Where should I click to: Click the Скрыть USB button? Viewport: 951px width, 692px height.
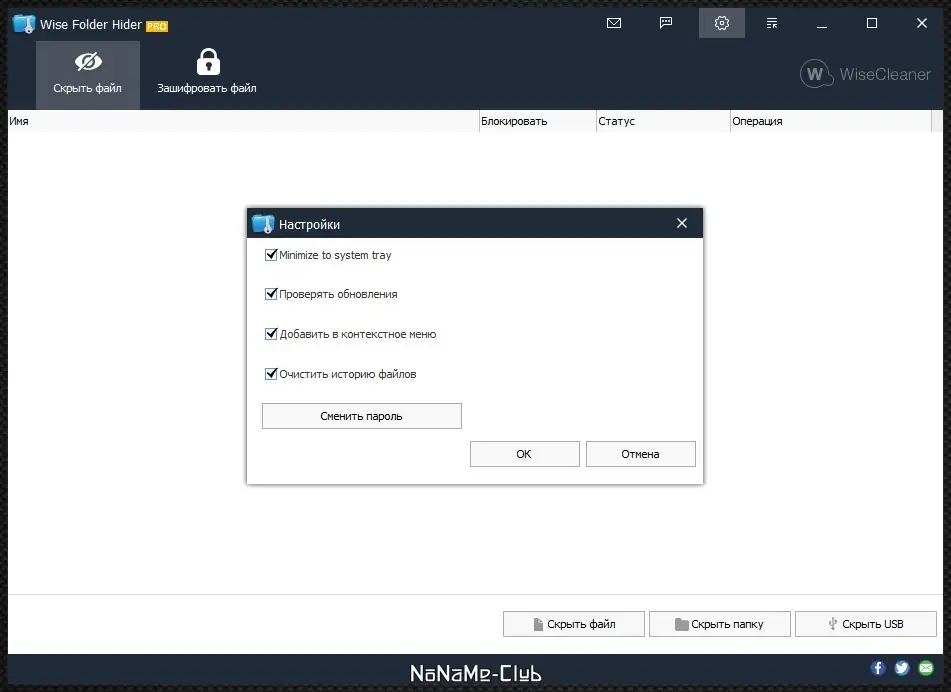point(866,624)
